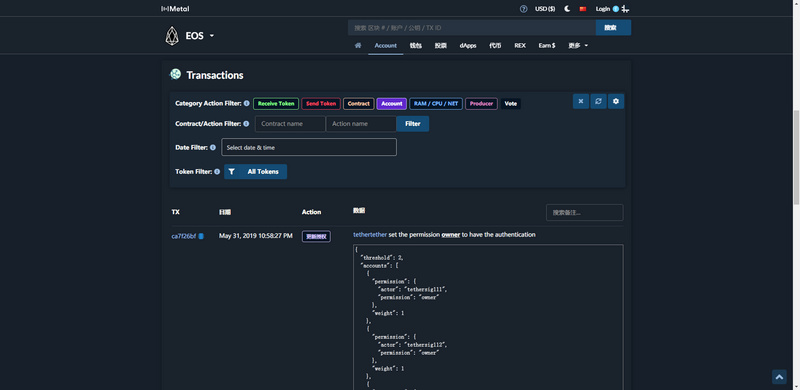
Task: Click the info icon next to Date Filter
Action: pos(213,147)
